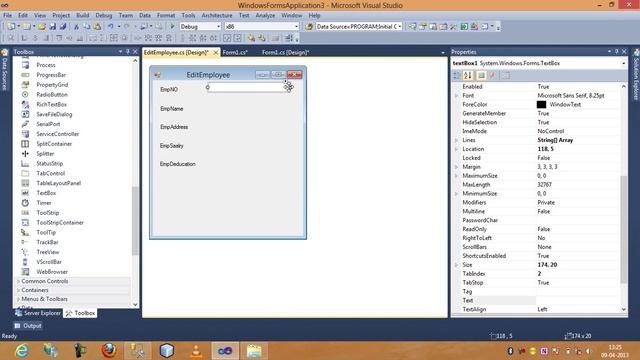This screenshot has width=640, height=360.
Task: Pin the Toolbox panel with auto-hide icon
Action: (x=128, y=52)
